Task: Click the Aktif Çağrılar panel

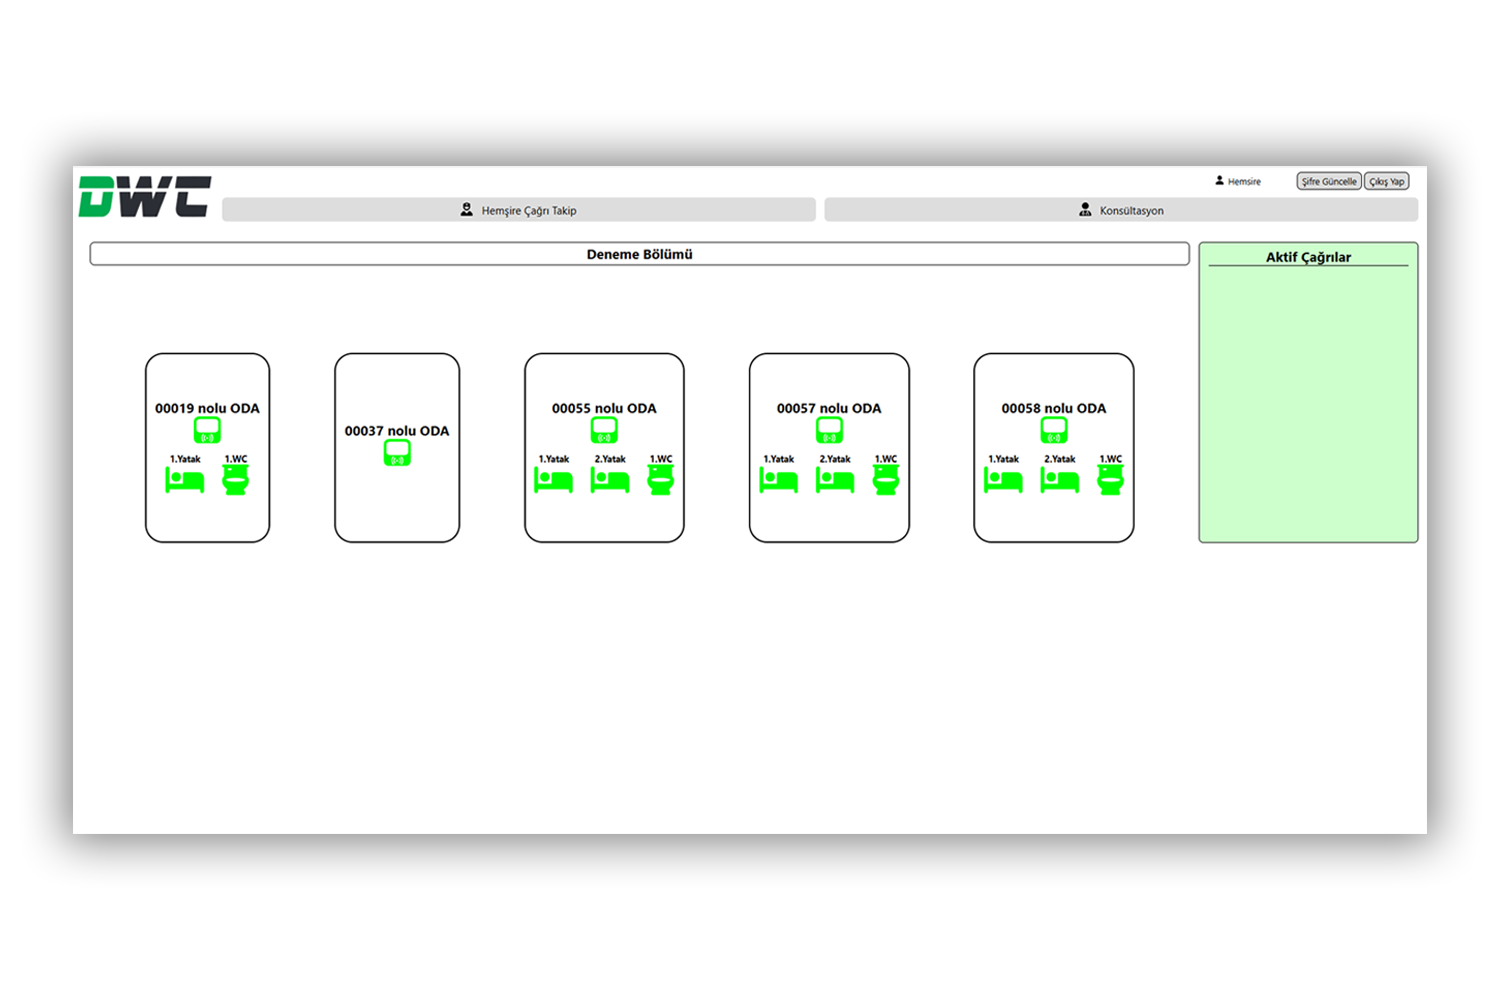Action: click(1308, 400)
